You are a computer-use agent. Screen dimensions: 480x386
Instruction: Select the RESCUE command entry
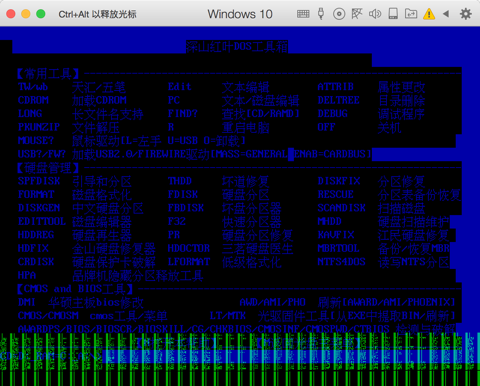pos(336,195)
